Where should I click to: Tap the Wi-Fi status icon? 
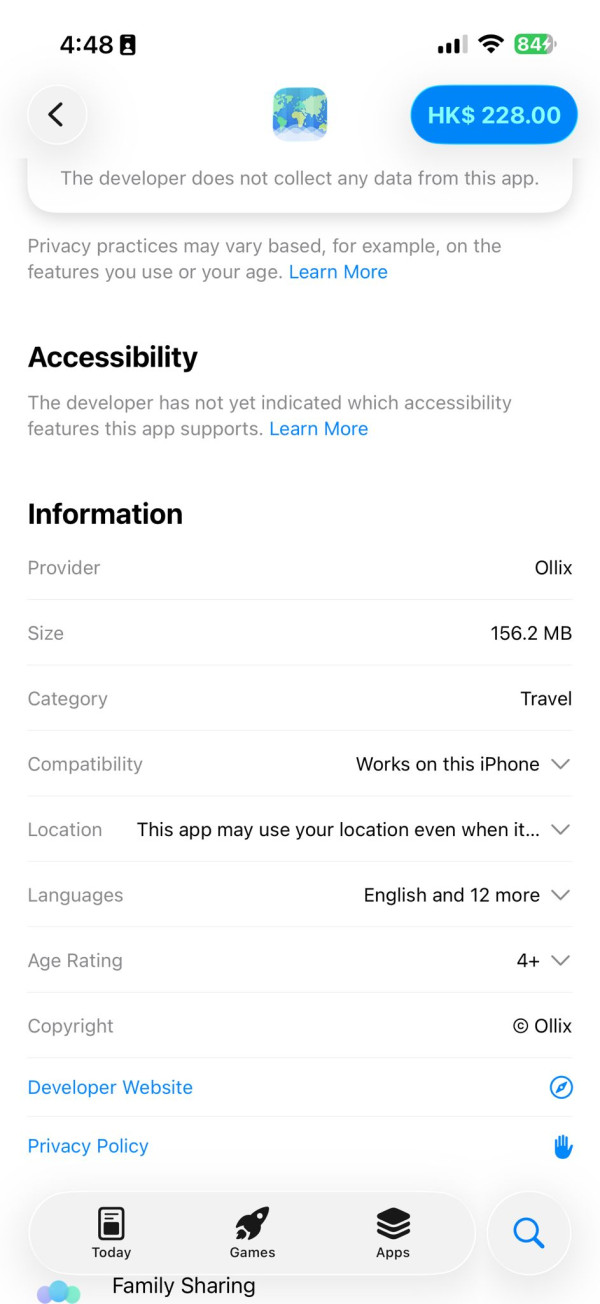coord(490,44)
